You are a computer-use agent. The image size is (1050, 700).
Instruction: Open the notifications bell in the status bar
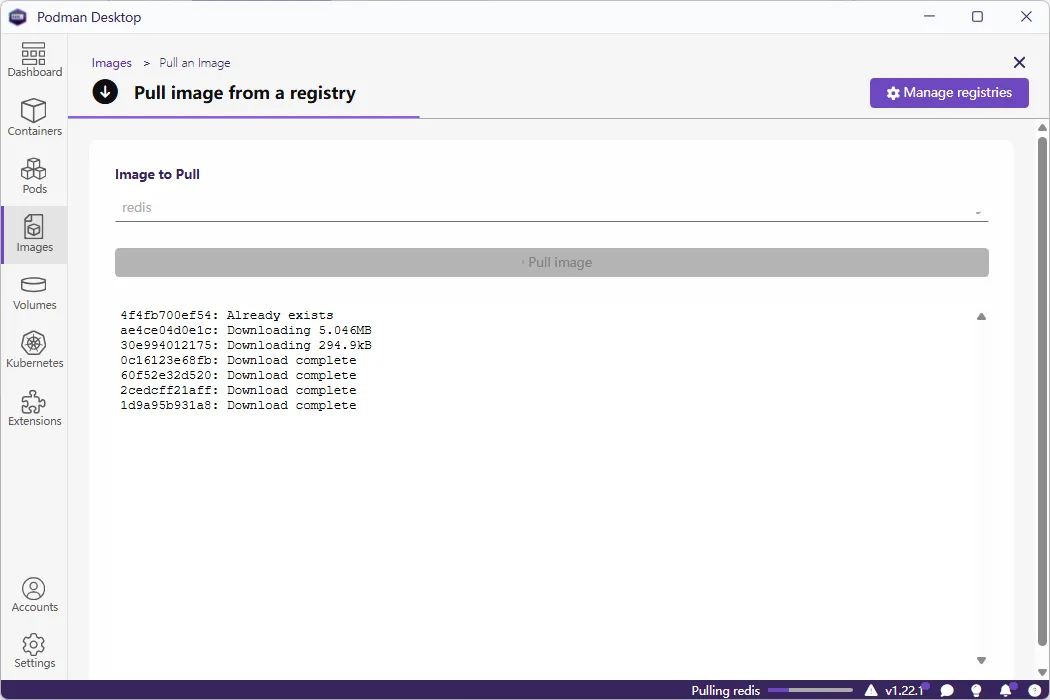(1004, 689)
